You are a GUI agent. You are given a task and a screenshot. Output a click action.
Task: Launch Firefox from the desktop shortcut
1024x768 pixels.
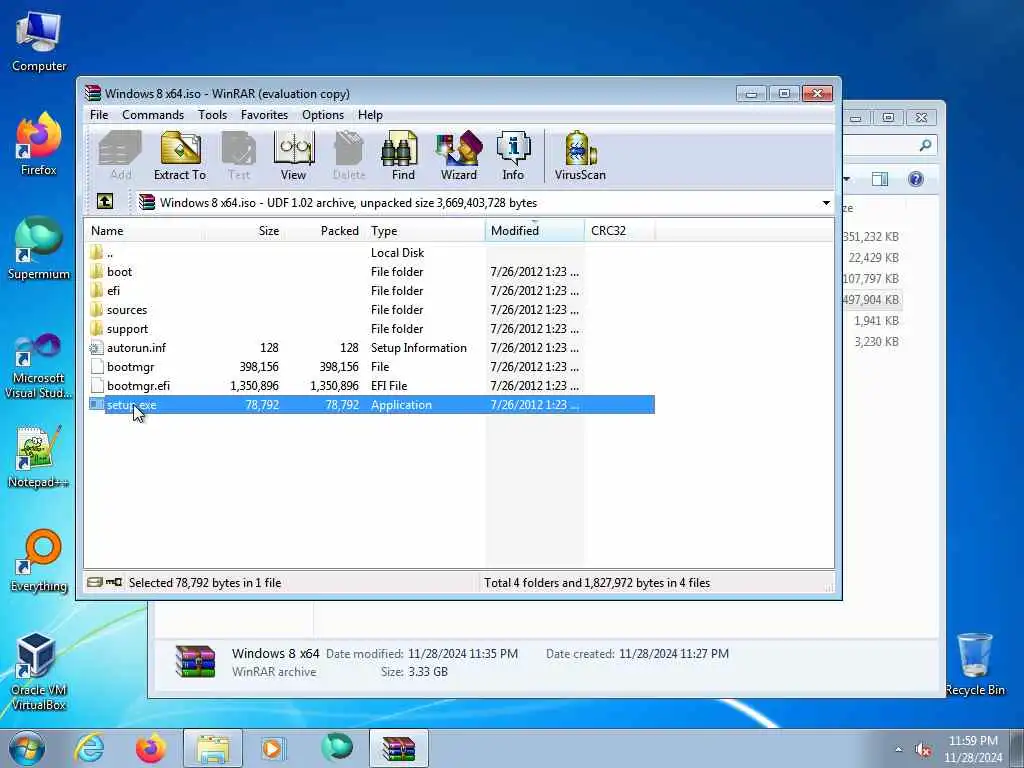tap(39, 144)
